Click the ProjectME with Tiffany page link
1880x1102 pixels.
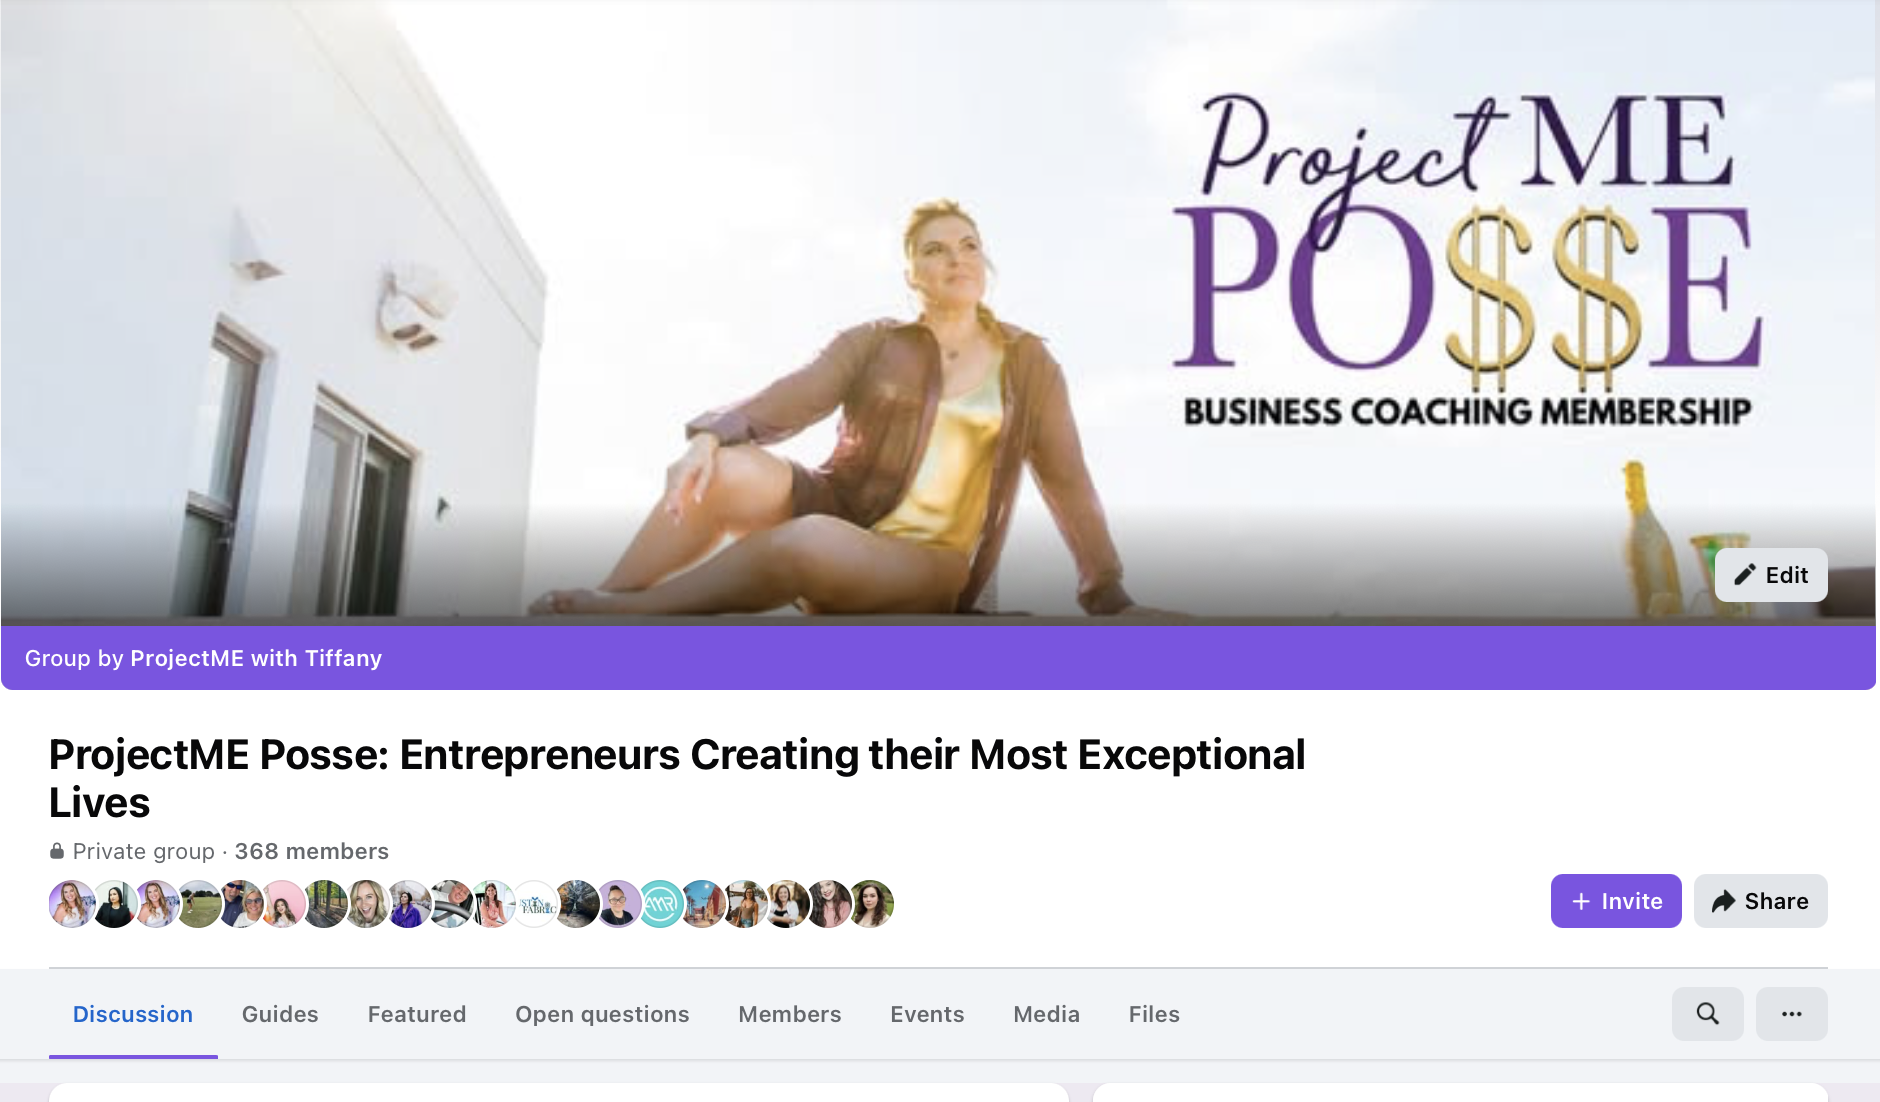(256, 658)
